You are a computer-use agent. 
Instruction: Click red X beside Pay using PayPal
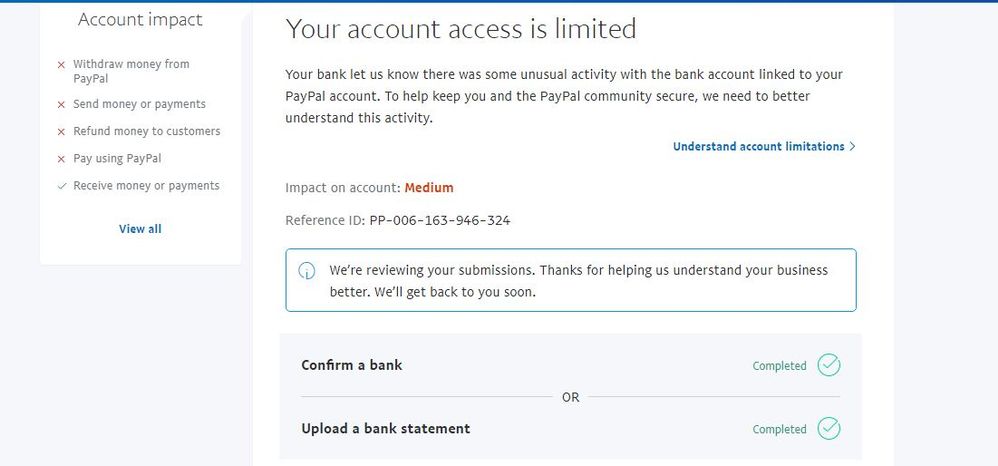(x=62, y=159)
